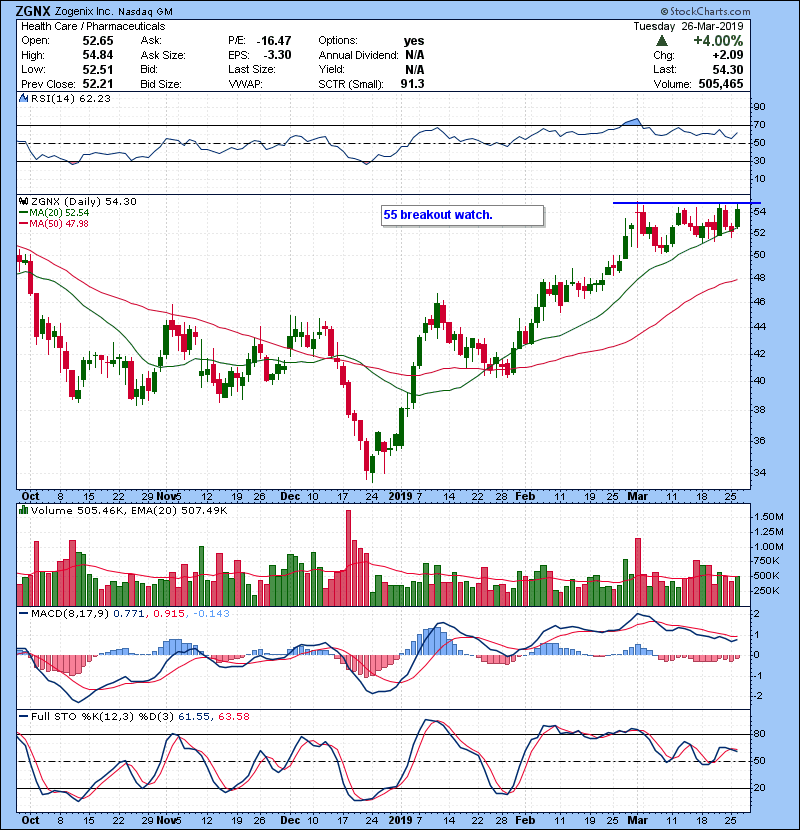Click the tallest volume bar in mid-December
The height and width of the screenshot is (830, 800).
click(x=348, y=558)
